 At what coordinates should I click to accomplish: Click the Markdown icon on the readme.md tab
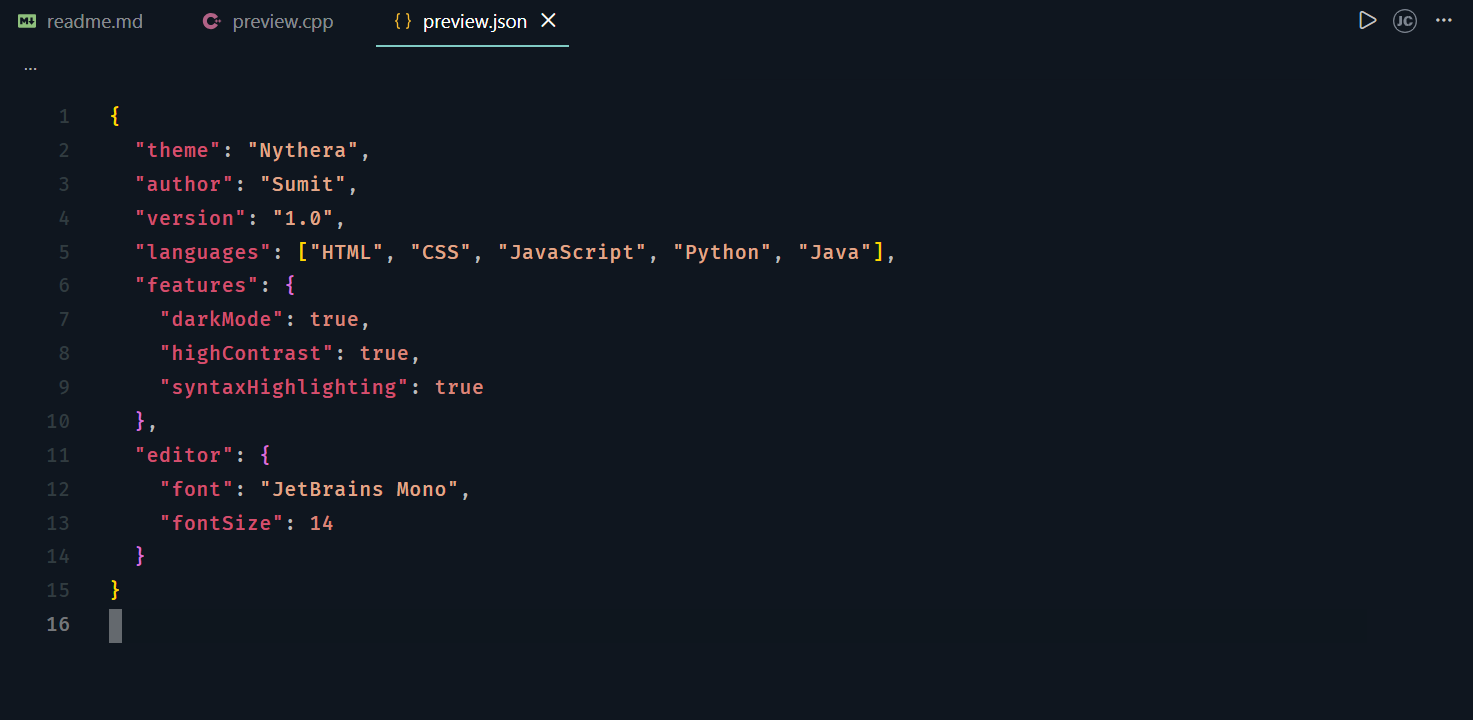click(x=25, y=20)
